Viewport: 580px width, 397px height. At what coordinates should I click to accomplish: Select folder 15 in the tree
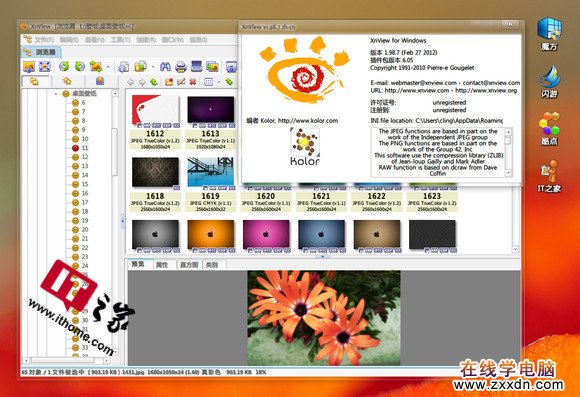coord(80,184)
